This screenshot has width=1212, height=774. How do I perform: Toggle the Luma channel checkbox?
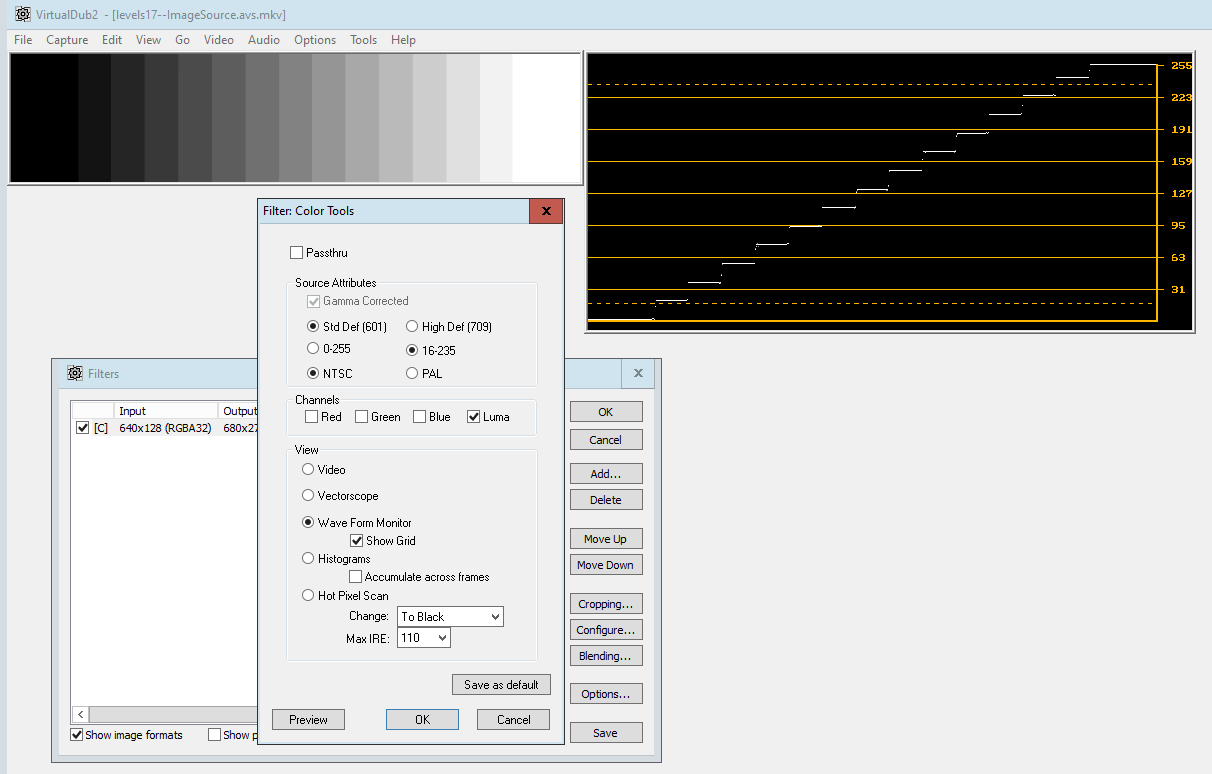(473, 417)
